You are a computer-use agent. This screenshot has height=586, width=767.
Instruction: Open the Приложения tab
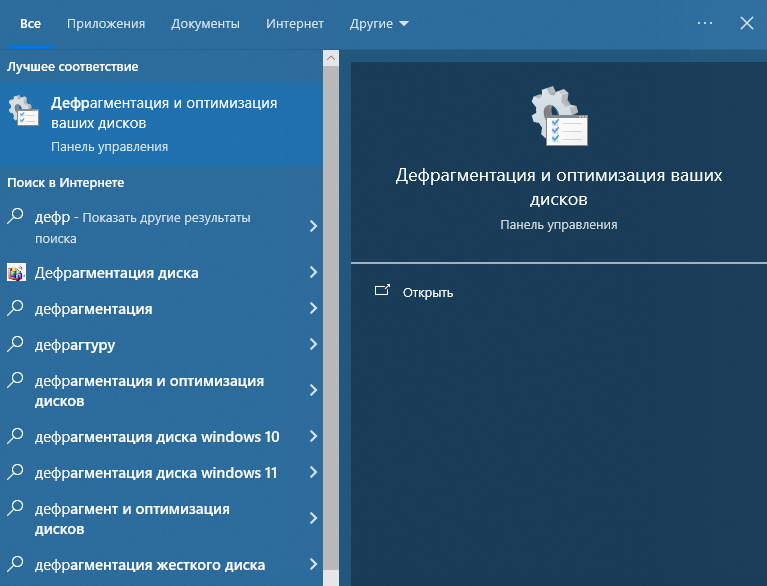coord(106,23)
